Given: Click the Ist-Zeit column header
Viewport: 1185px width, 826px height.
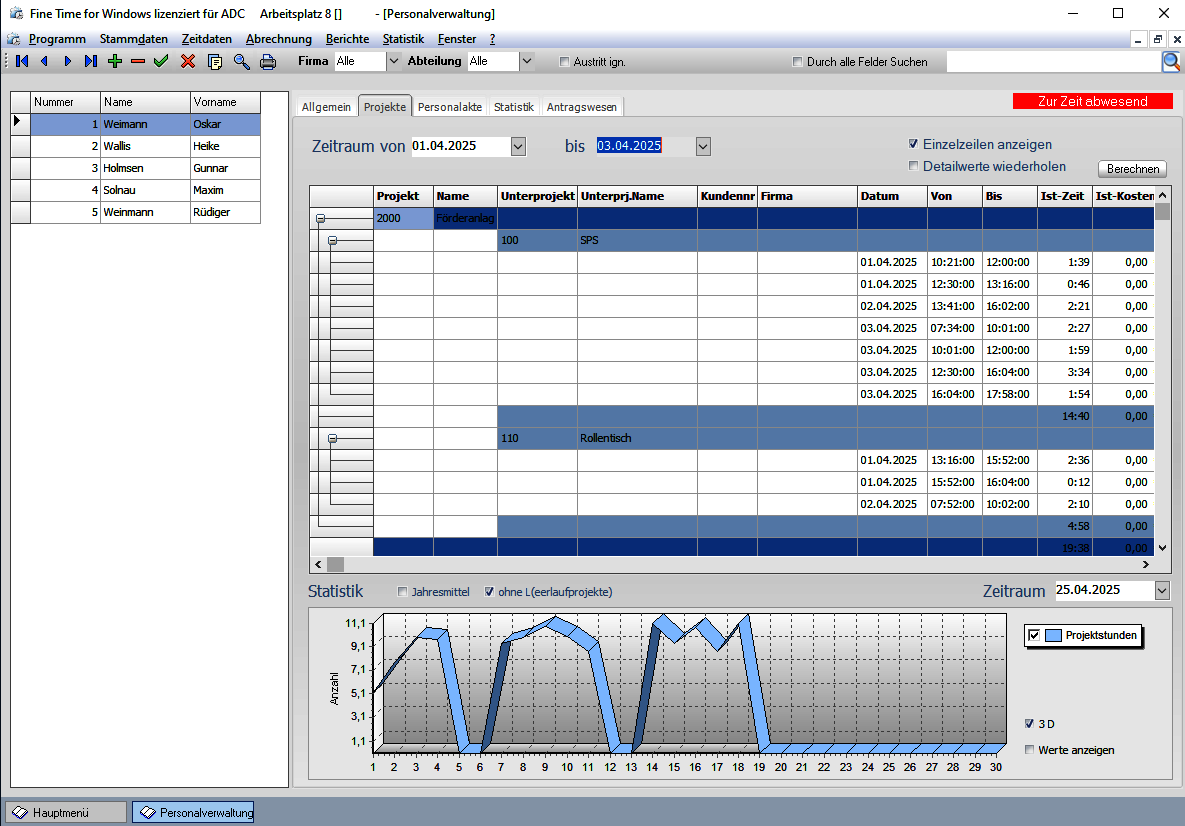Looking at the screenshot, I should coord(1065,196).
